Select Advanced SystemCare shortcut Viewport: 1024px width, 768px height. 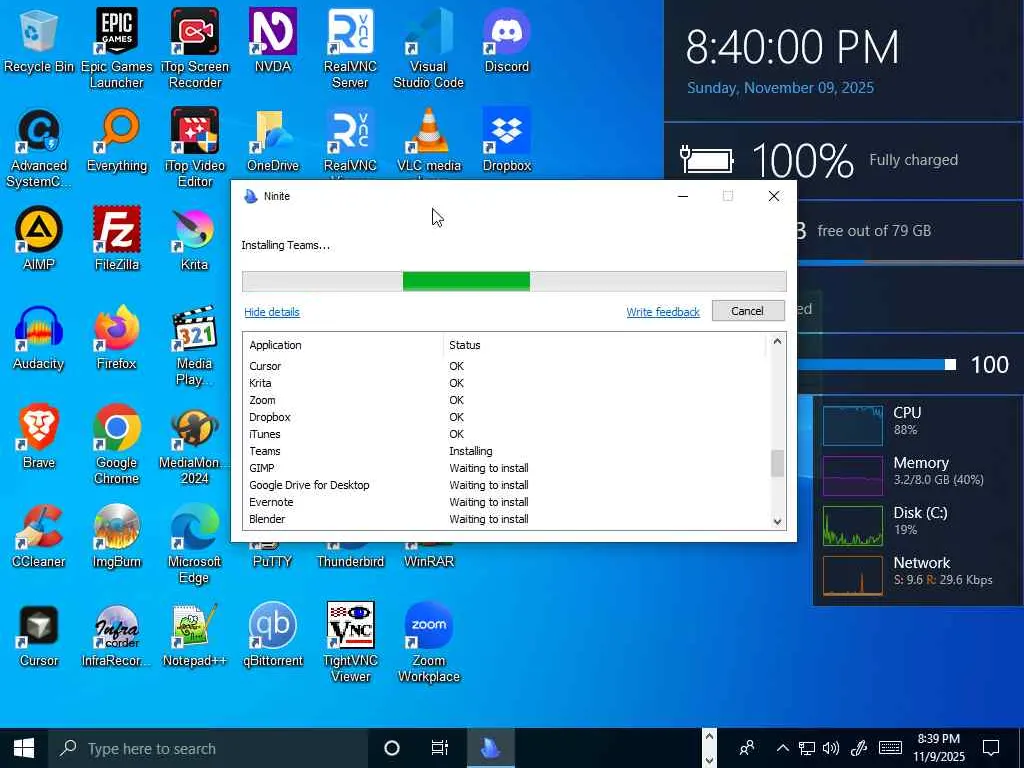[39, 148]
